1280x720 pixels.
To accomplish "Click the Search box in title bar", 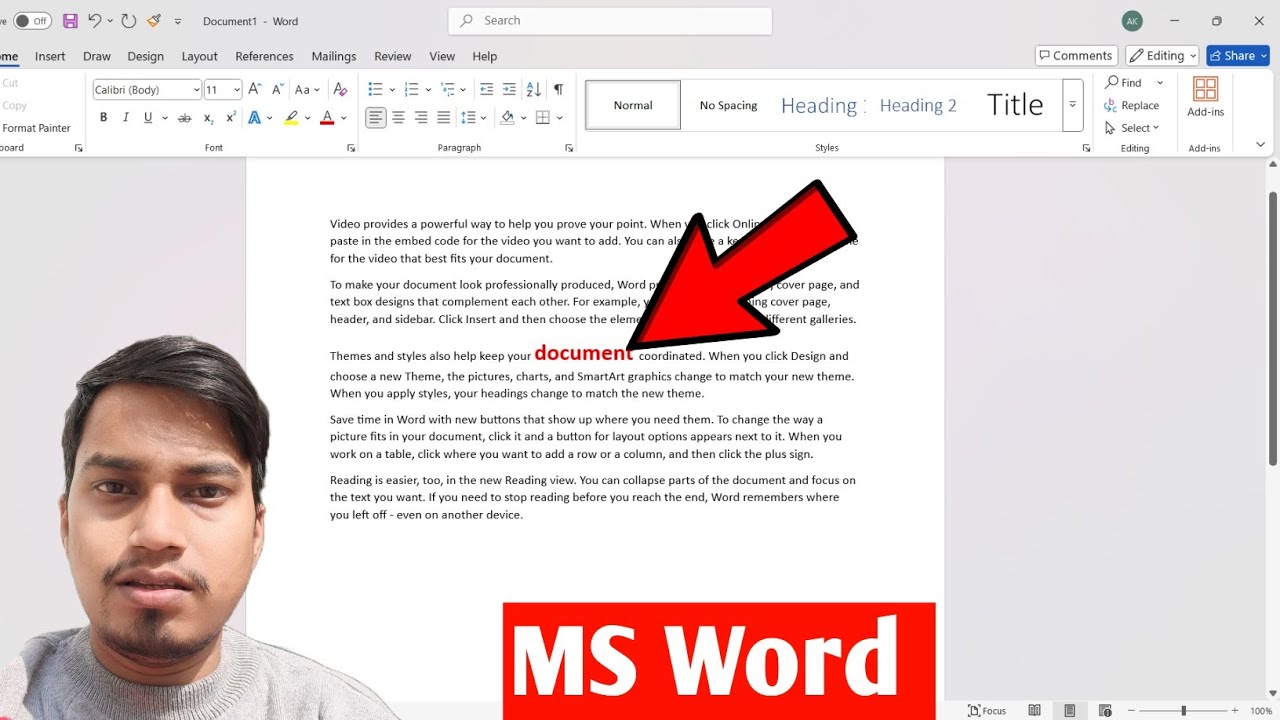I will pos(610,21).
